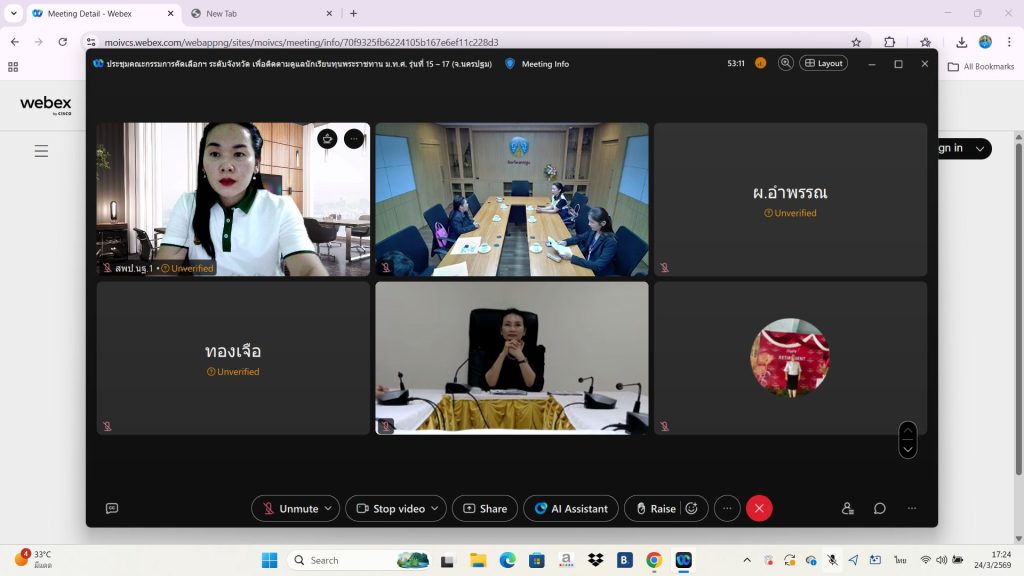
Task: Open the reactions emoji picker
Action: click(x=691, y=508)
